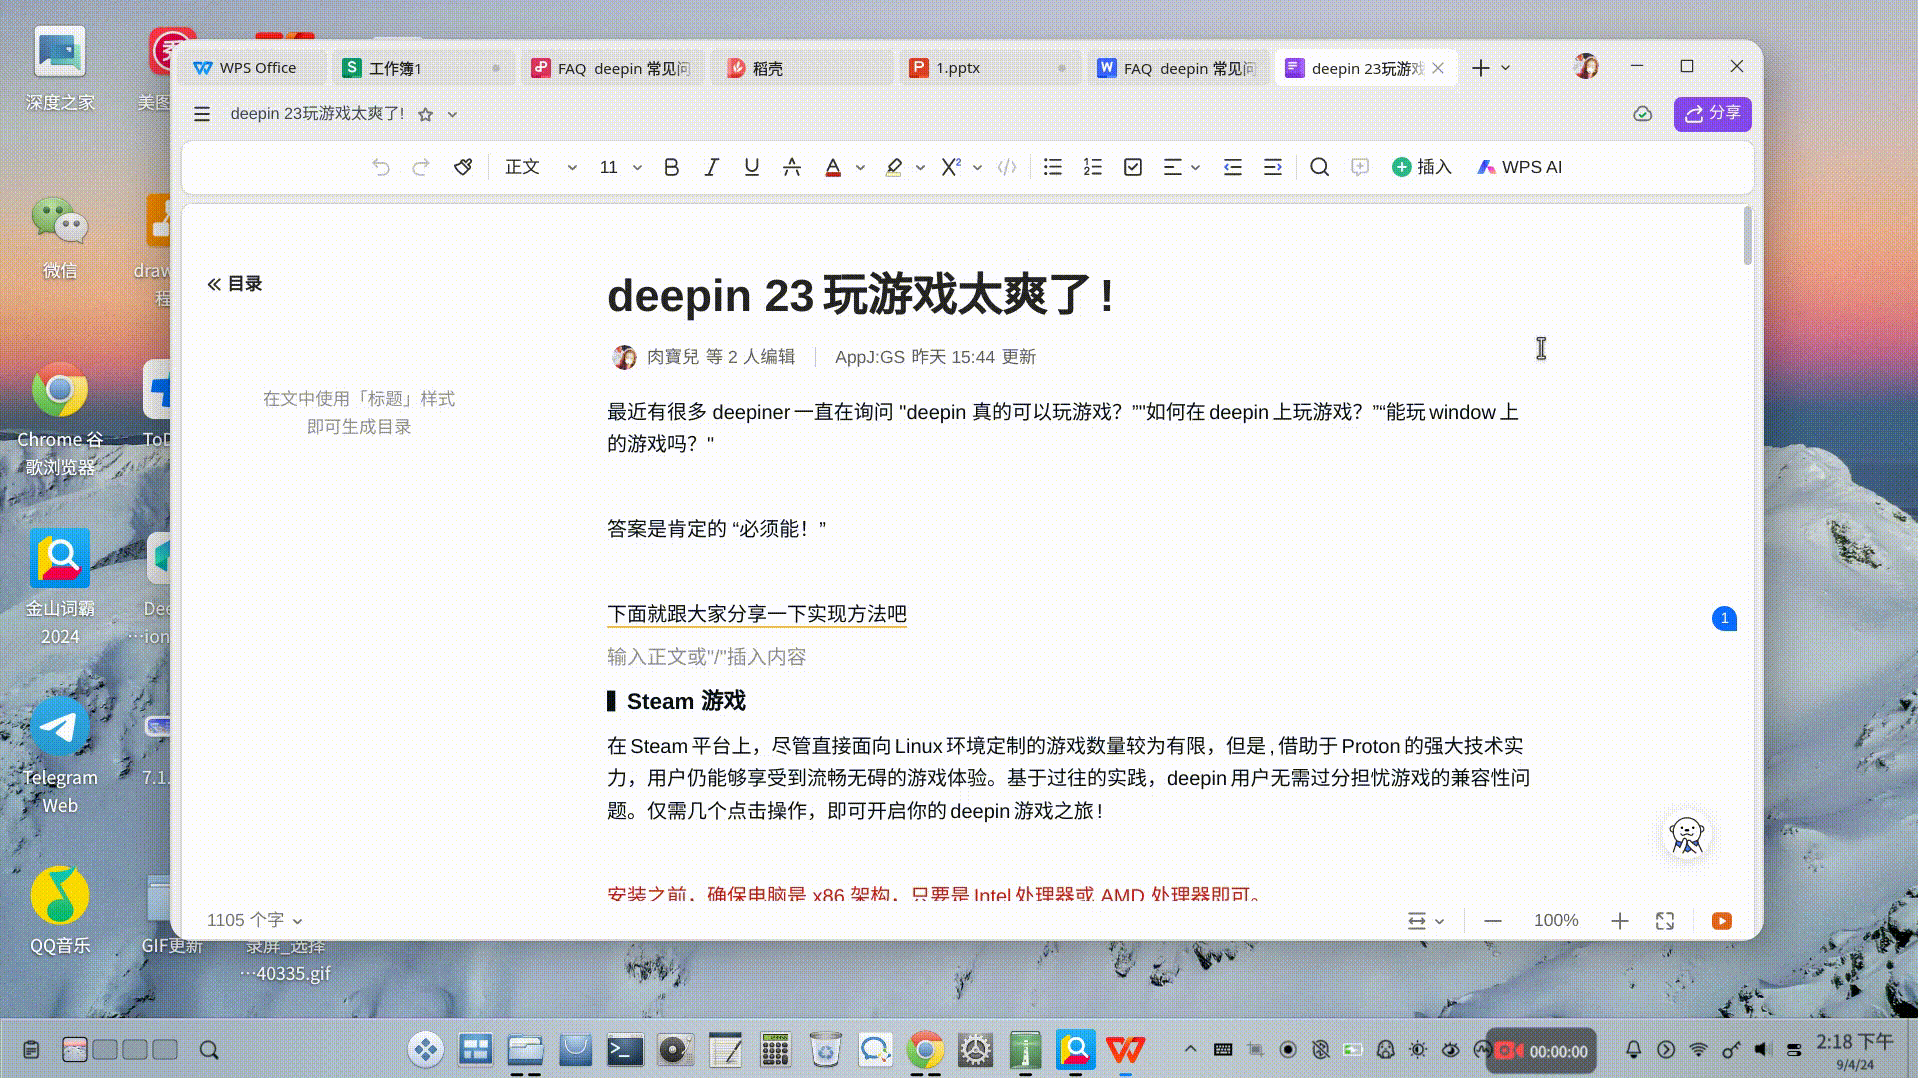Toggle superscript formatting
Screen dimensions: 1918x1078
pyautogui.click(x=951, y=167)
